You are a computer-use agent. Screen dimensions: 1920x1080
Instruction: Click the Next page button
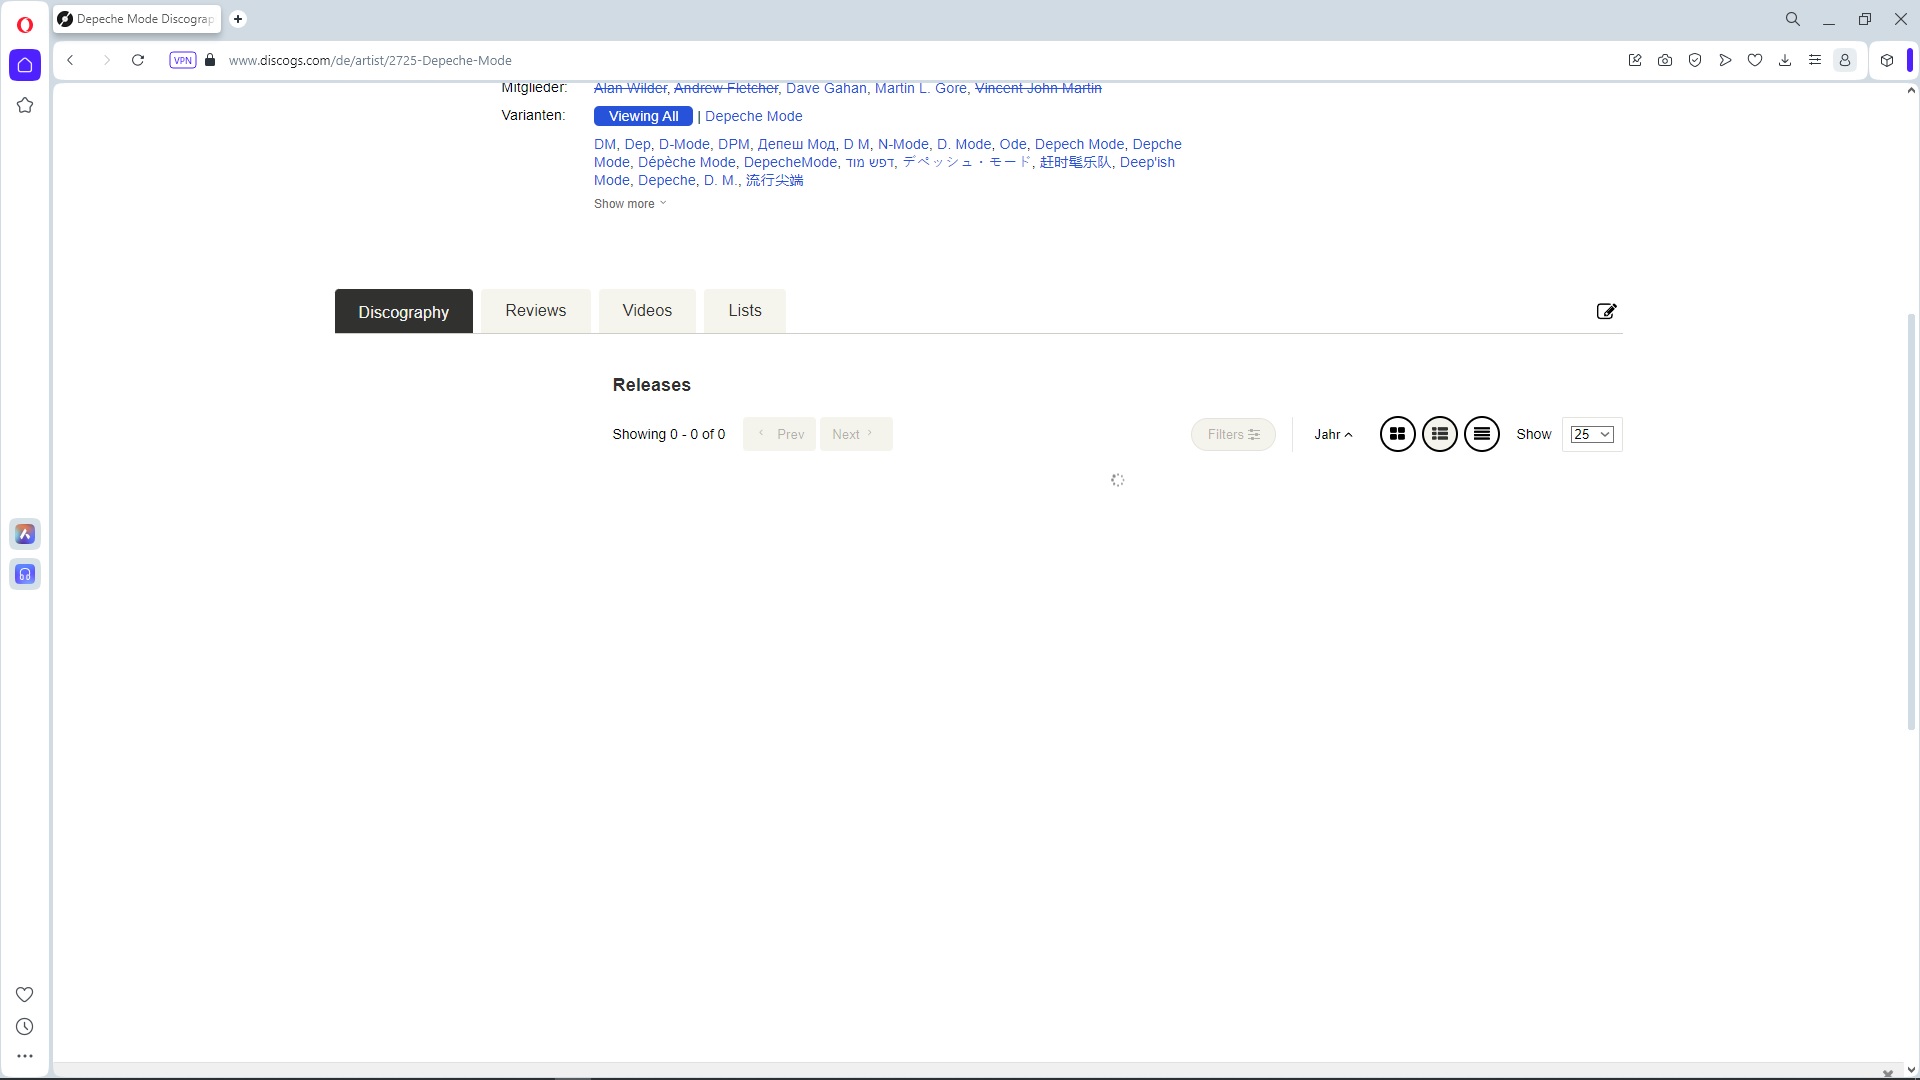point(855,434)
